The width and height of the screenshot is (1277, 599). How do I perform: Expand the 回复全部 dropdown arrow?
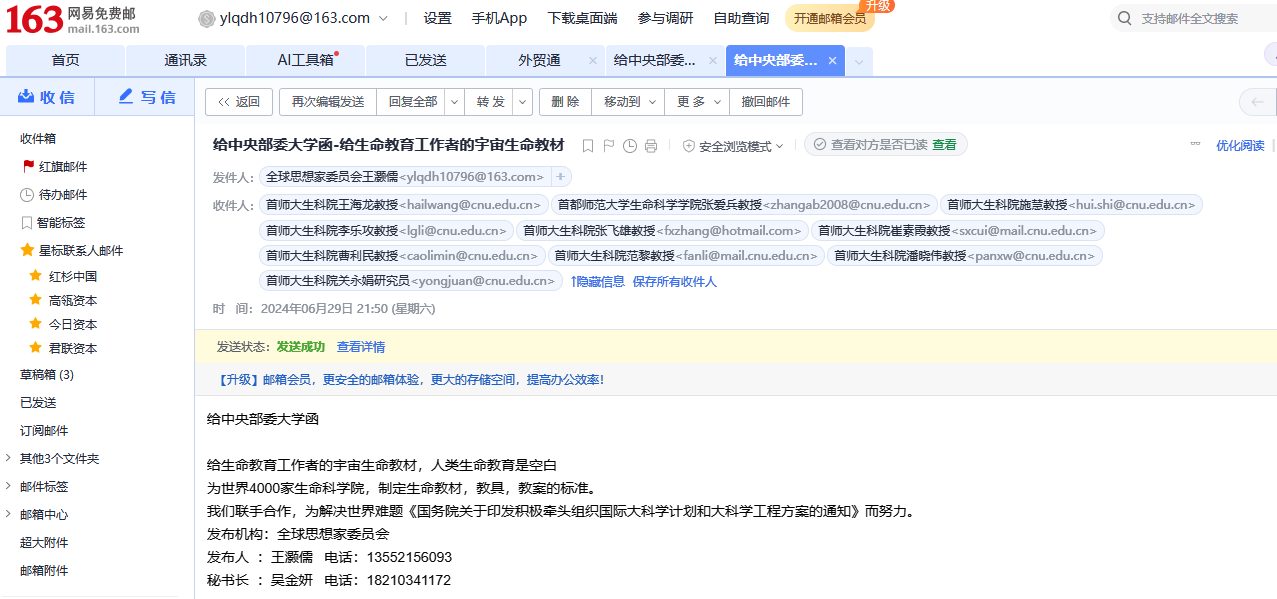(454, 102)
